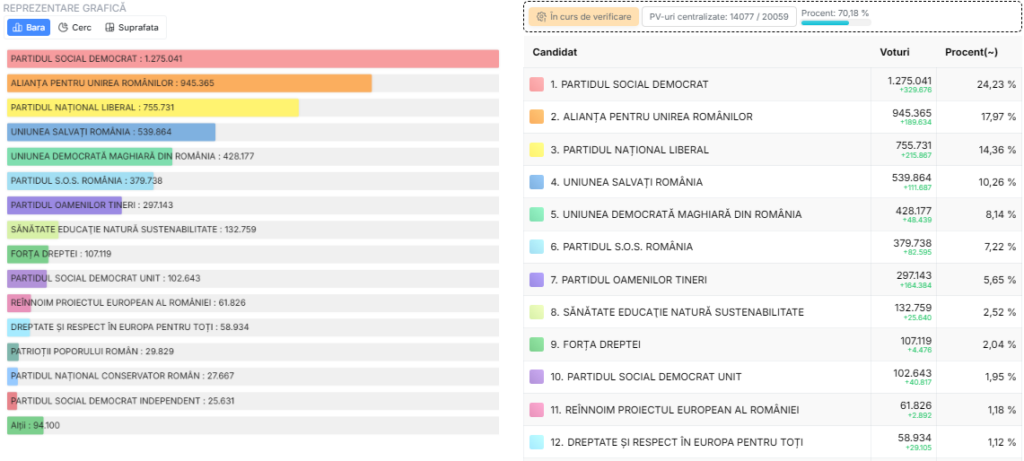Click the blue swatch for Uniunea Salvați România
The width and height of the screenshot is (1024, 461).
[x=537, y=182]
